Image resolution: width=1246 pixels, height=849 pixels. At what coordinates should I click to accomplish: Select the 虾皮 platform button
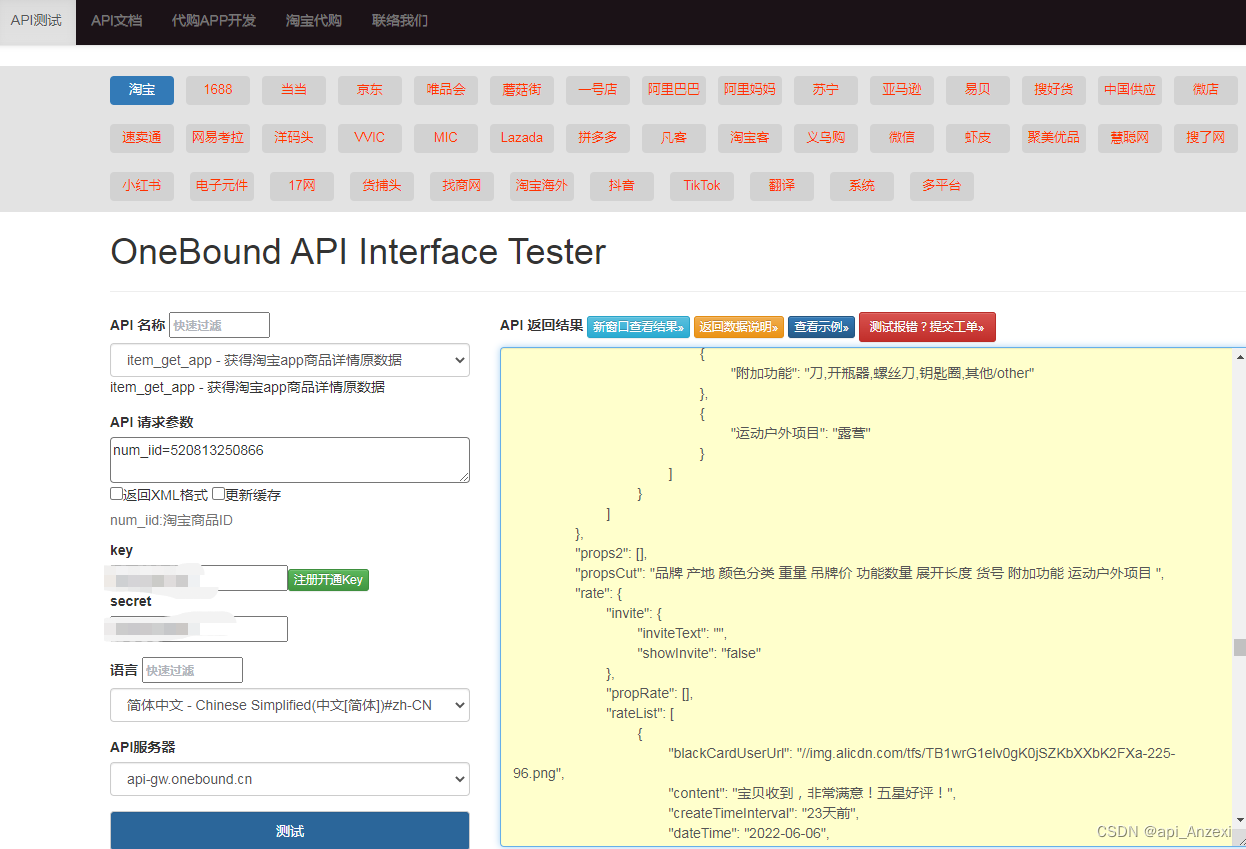(978, 138)
